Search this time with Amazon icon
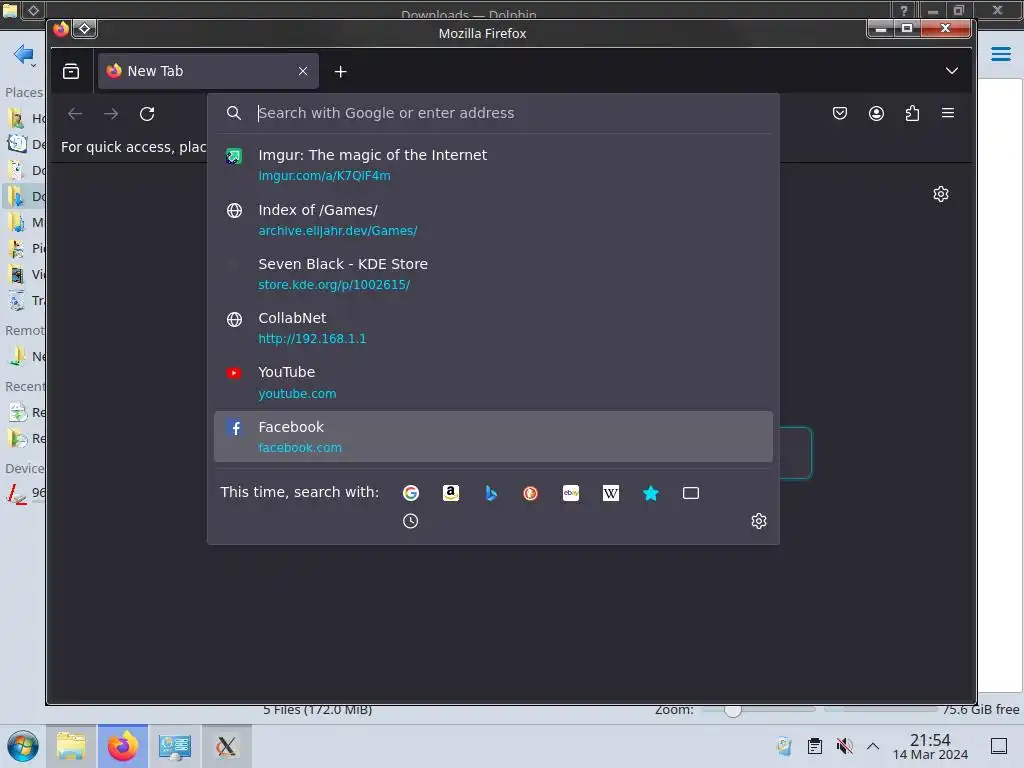1024x768 pixels. pos(451,493)
